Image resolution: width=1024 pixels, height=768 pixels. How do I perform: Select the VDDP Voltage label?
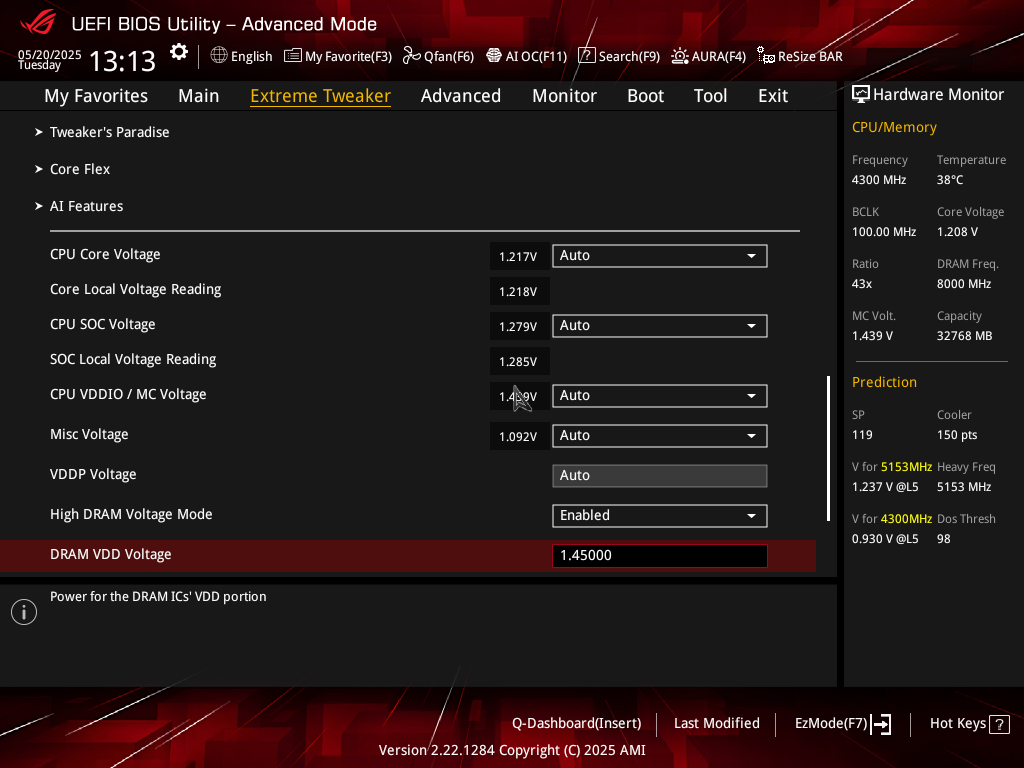pyautogui.click(x=93, y=475)
